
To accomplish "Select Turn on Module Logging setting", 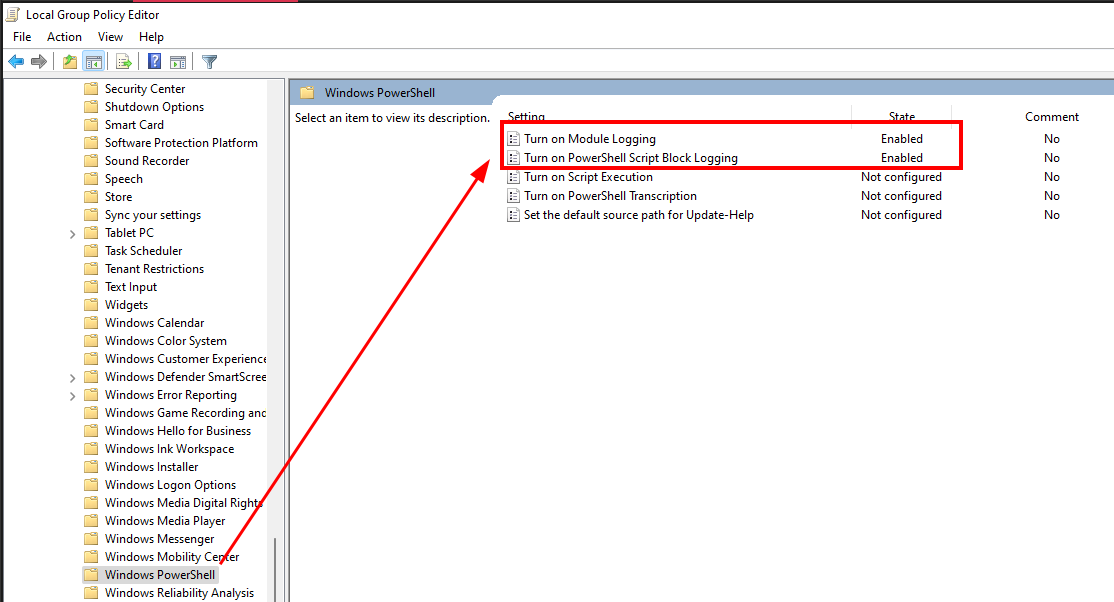I will [590, 139].
